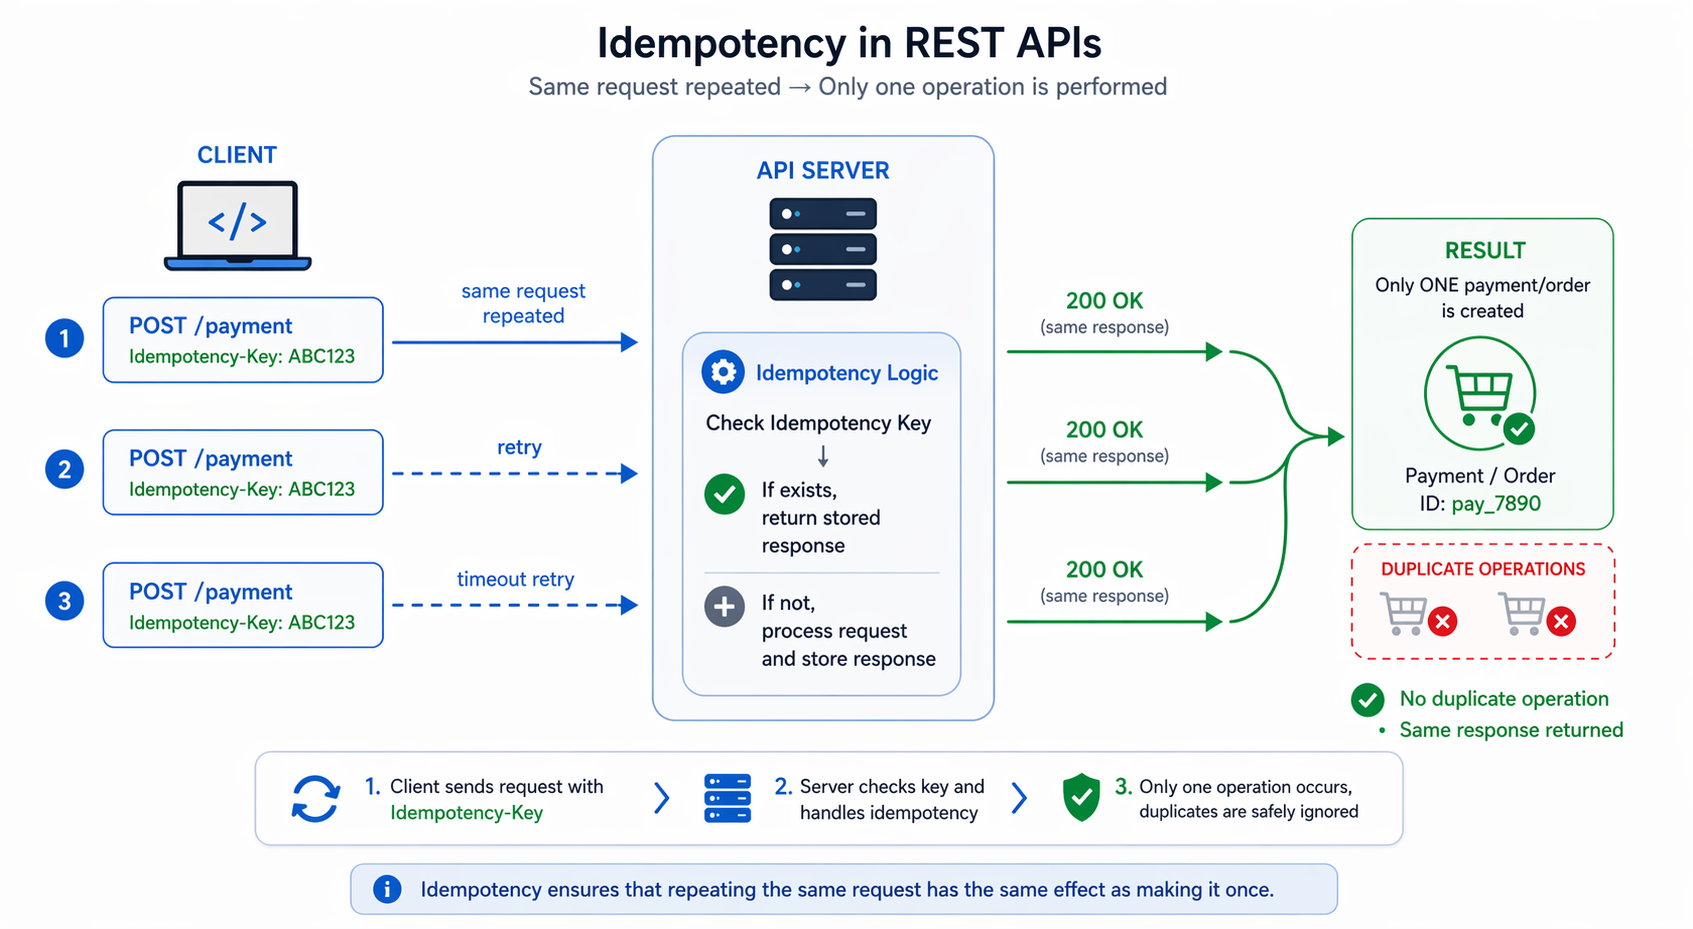Click "Only one operation occurs" step 3 text
Screen dimensions: 1693x929
click(x=1245, y=787)
